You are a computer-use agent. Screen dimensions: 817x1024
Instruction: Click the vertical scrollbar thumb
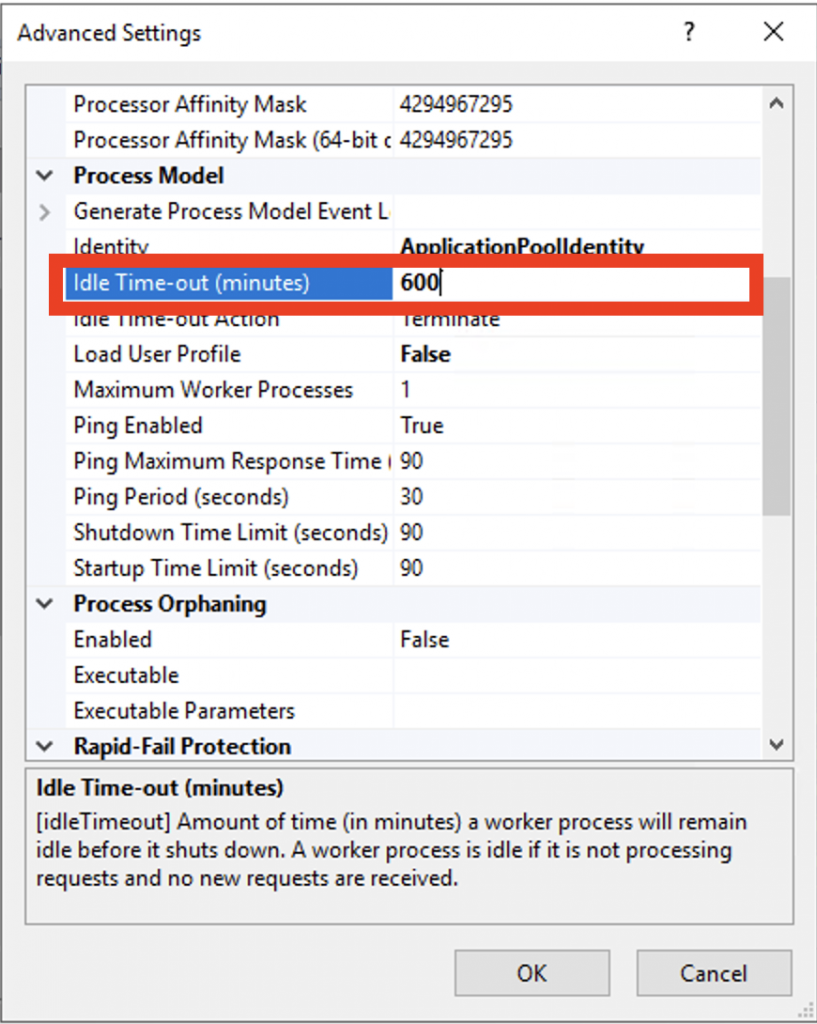[x=777, y=396]
